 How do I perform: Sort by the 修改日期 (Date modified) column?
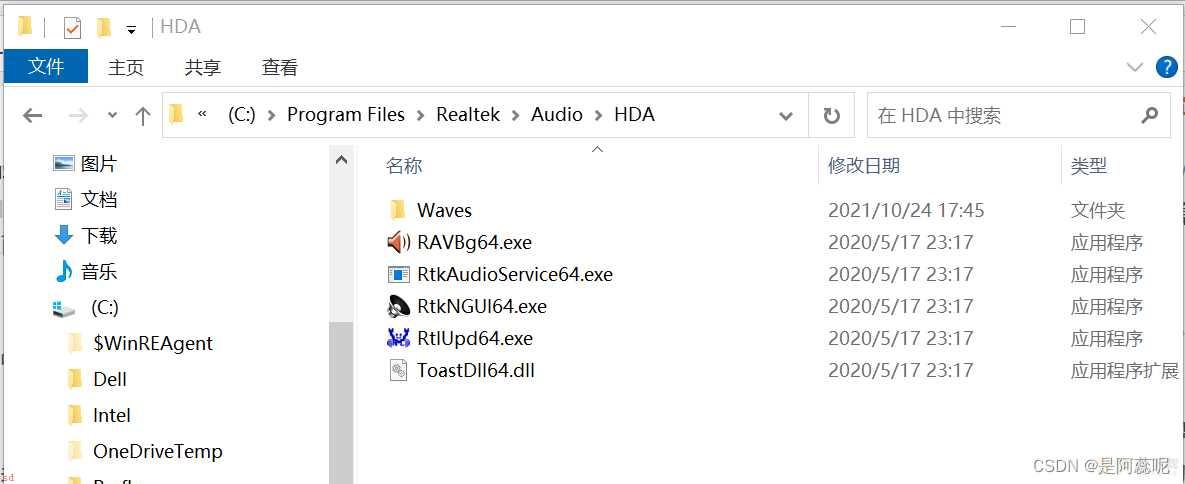tap(864, 166)
